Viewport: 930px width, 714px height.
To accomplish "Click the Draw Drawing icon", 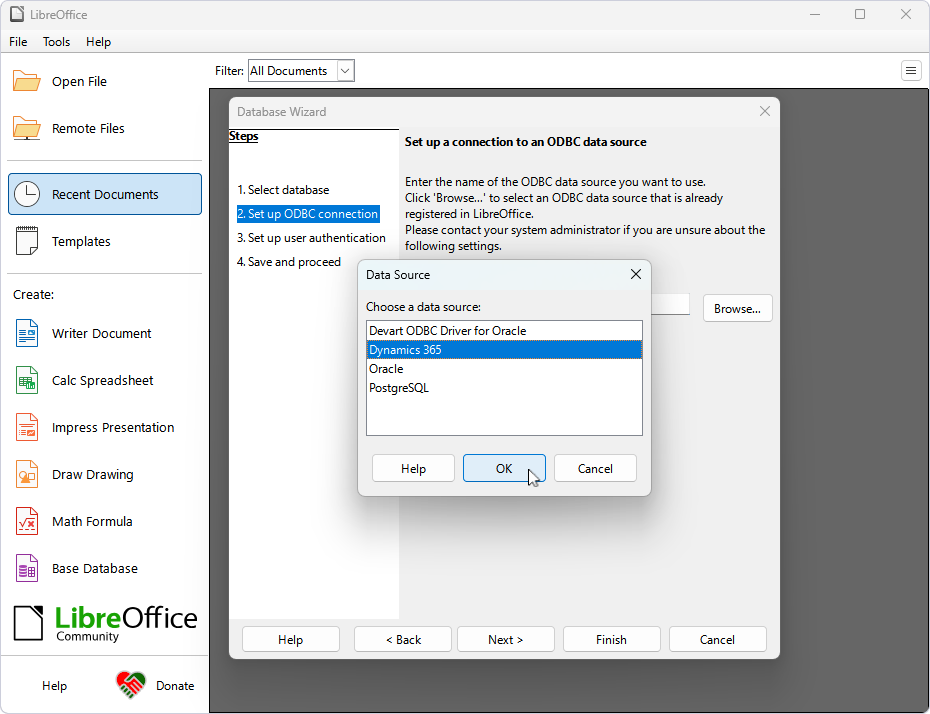I will click(x=27, y=475).
